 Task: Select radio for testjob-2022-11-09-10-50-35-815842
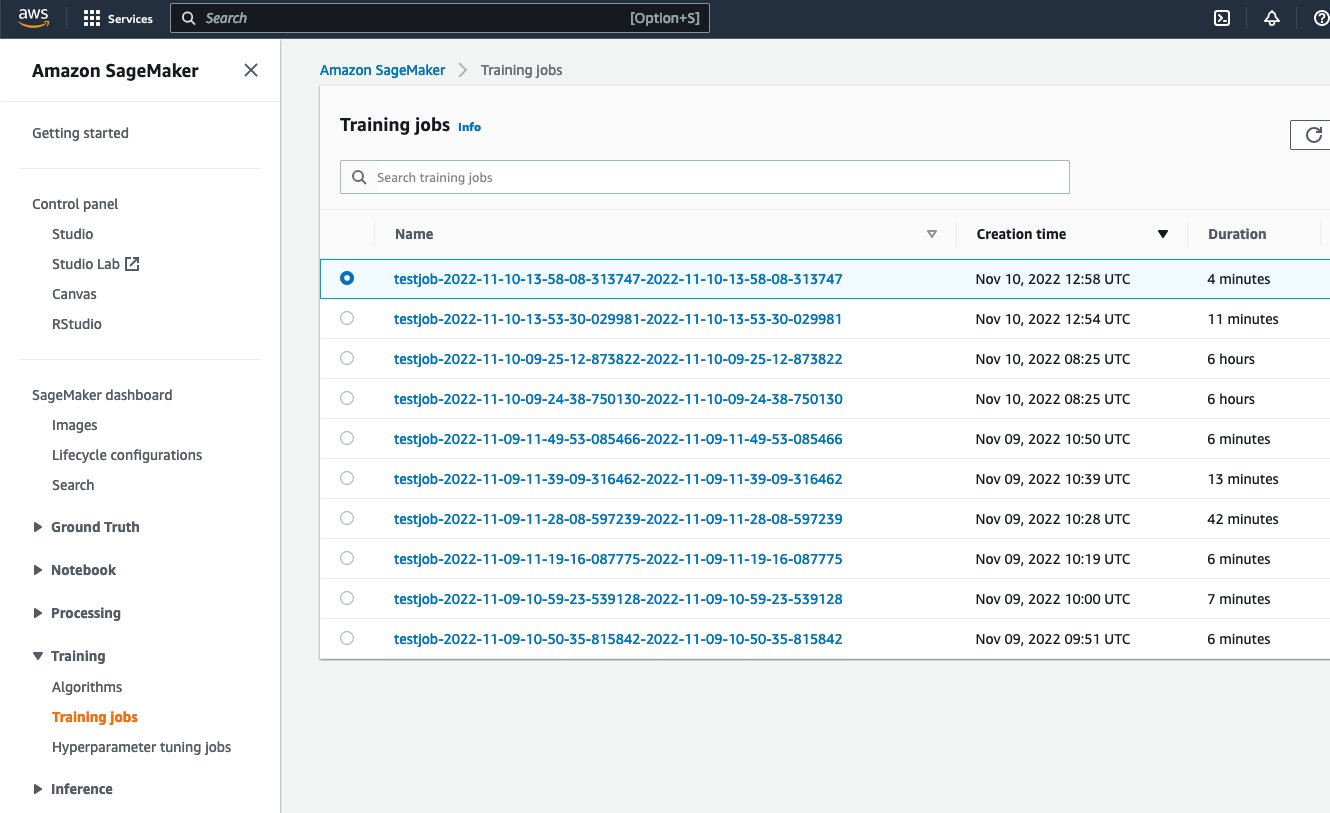click(347, 639)
